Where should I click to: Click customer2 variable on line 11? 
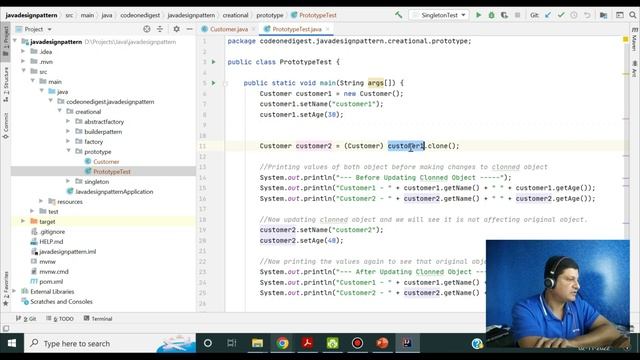(x=313, y=146)
